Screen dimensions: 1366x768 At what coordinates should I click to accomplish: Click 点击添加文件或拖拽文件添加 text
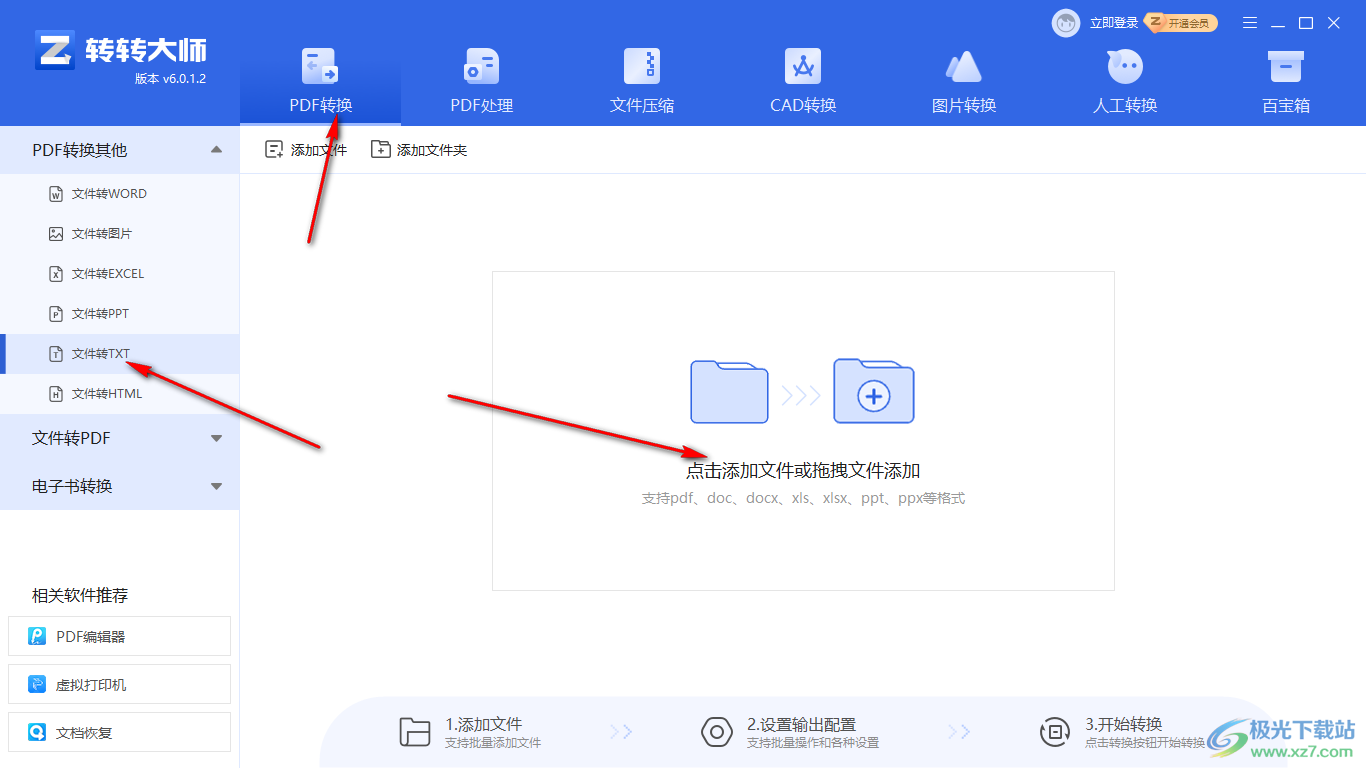803,471
